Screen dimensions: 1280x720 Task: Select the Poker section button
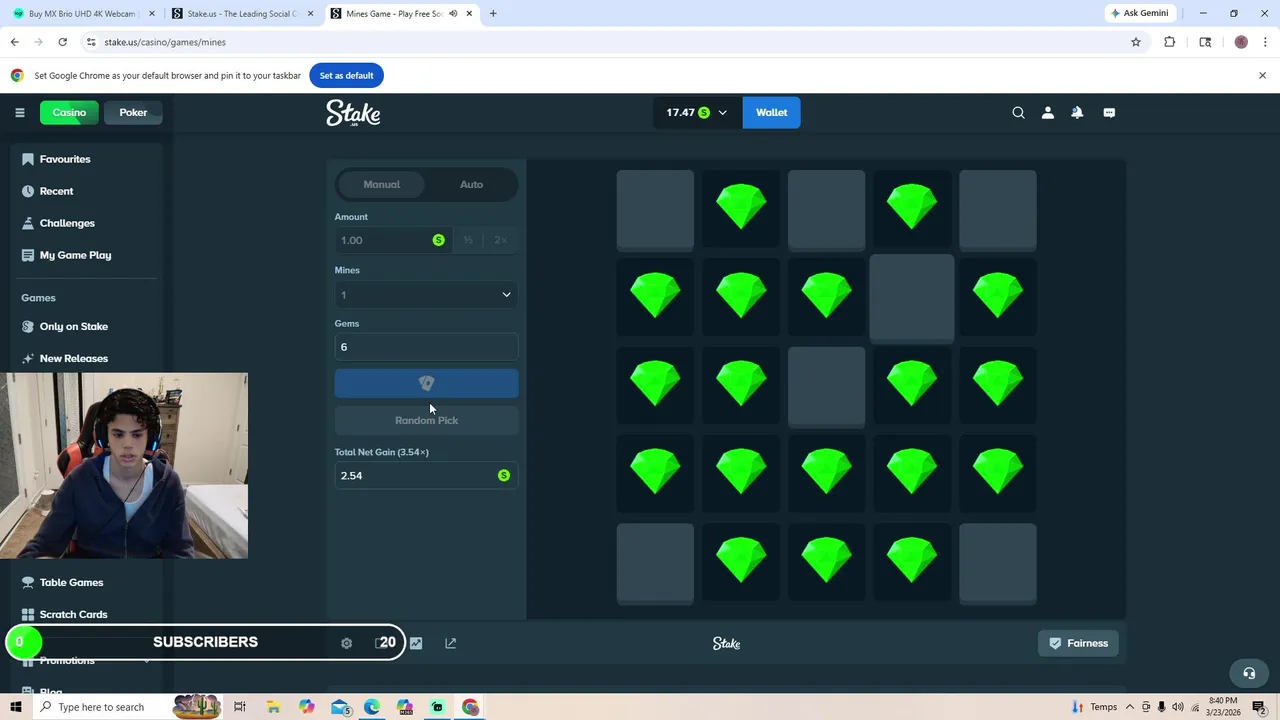133,113
